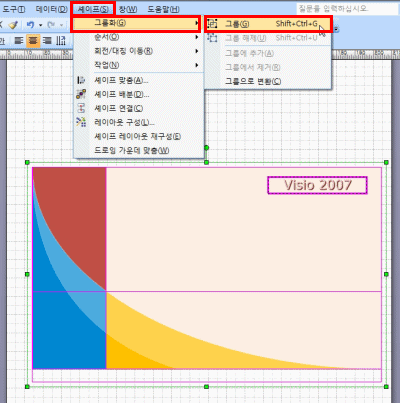Click 드로잉 가운데 맞춤(W) menu entry

(x=132, y=151)
